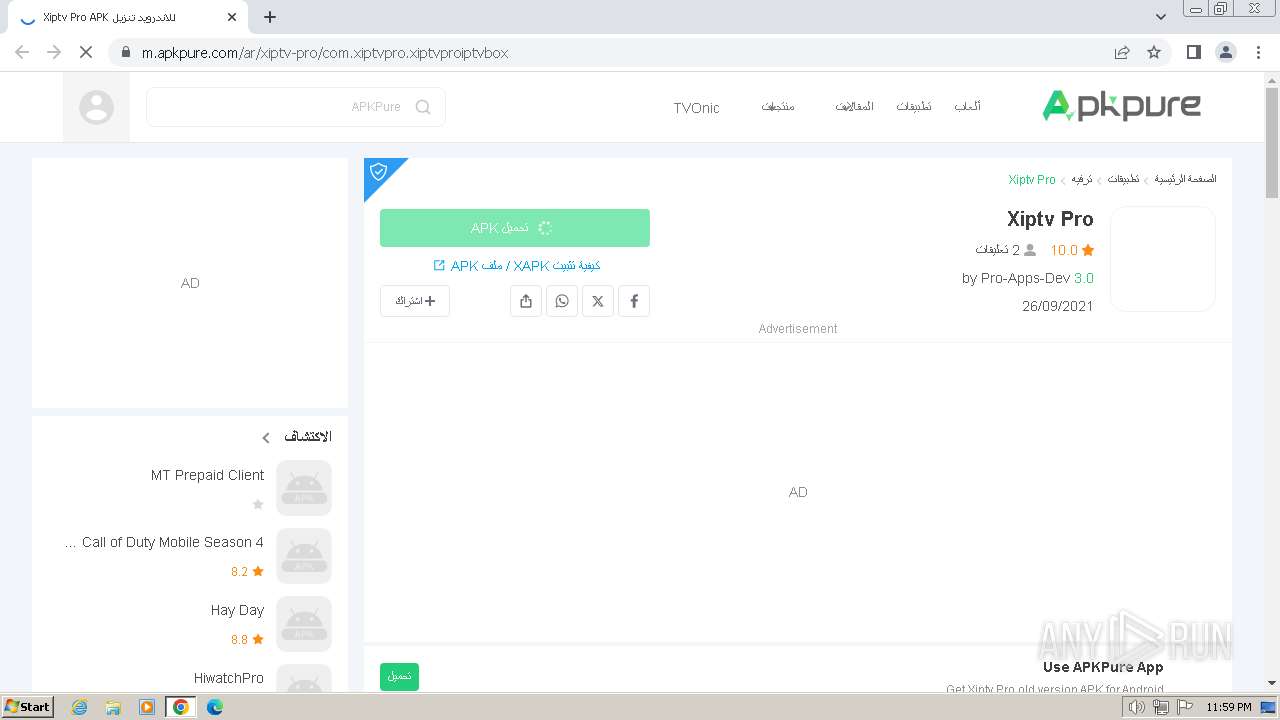Screen dimensions: 1280x720
Task: Click the Xiptv Pro app icon placeholder
Action: (x=1163, y=259)
